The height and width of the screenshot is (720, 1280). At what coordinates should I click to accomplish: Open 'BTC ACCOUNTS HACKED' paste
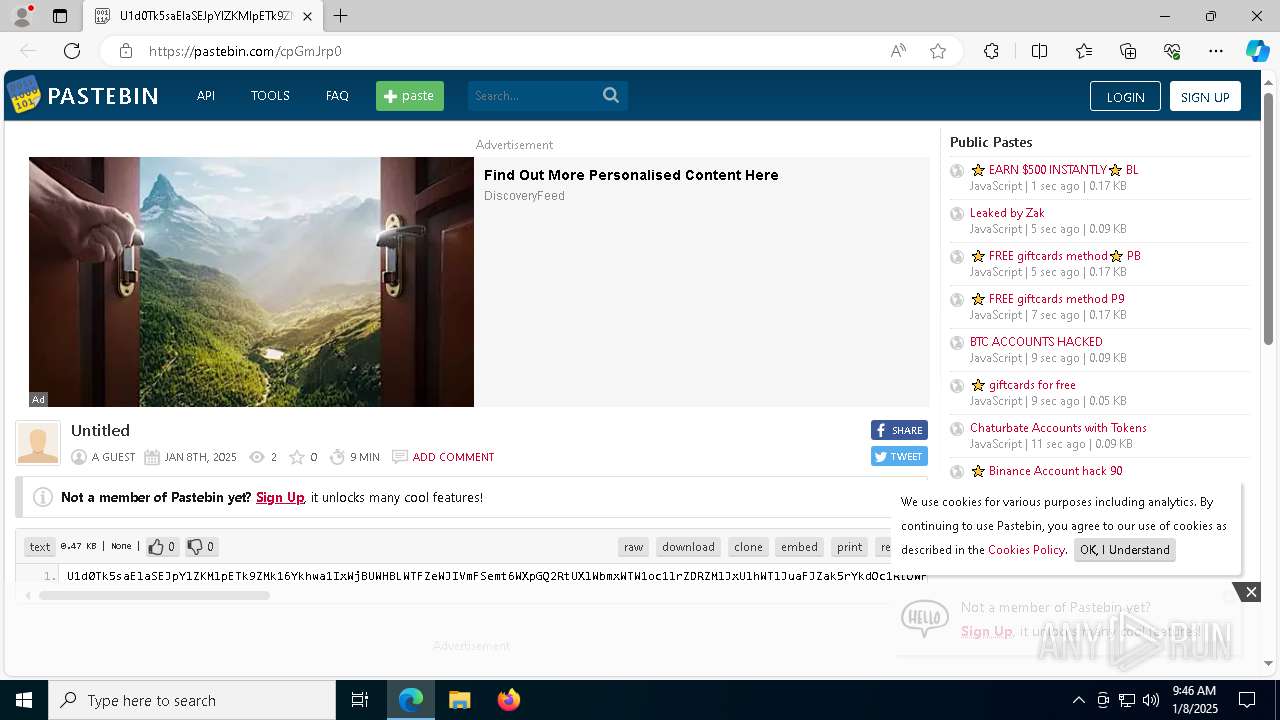click(1036, 342)
